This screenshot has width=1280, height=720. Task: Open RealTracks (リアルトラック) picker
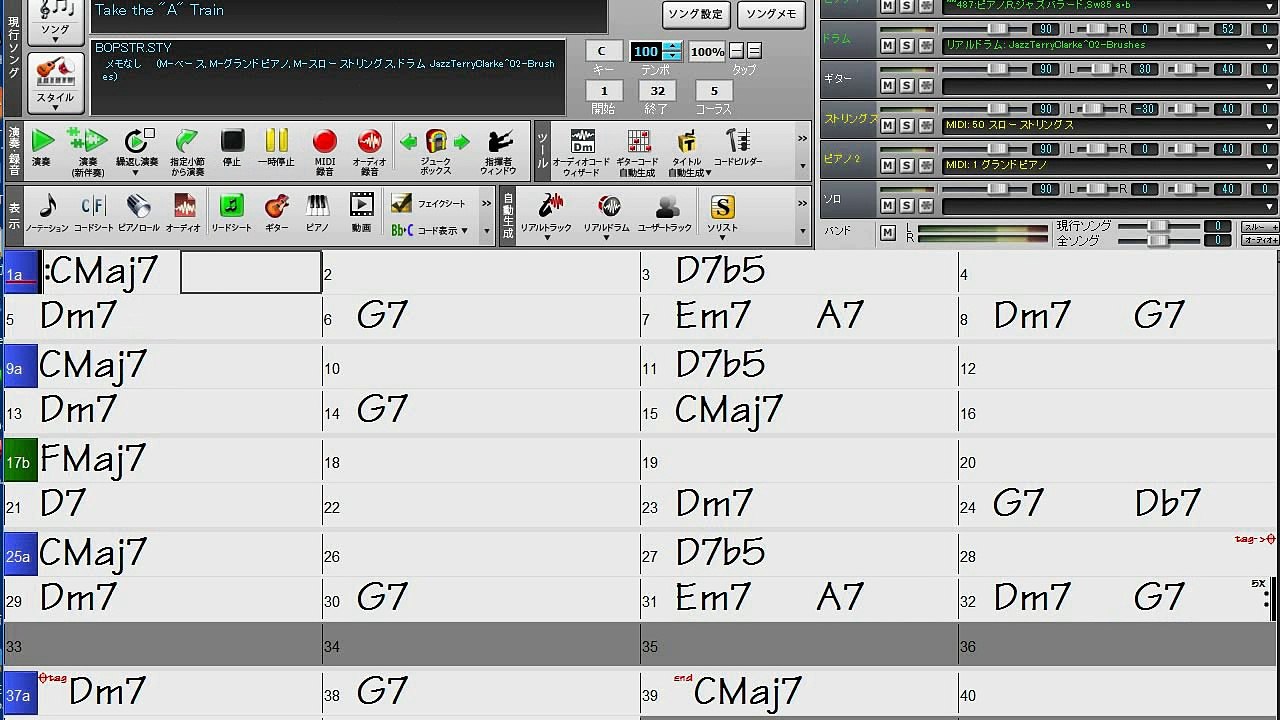click(x=546, y=213)
